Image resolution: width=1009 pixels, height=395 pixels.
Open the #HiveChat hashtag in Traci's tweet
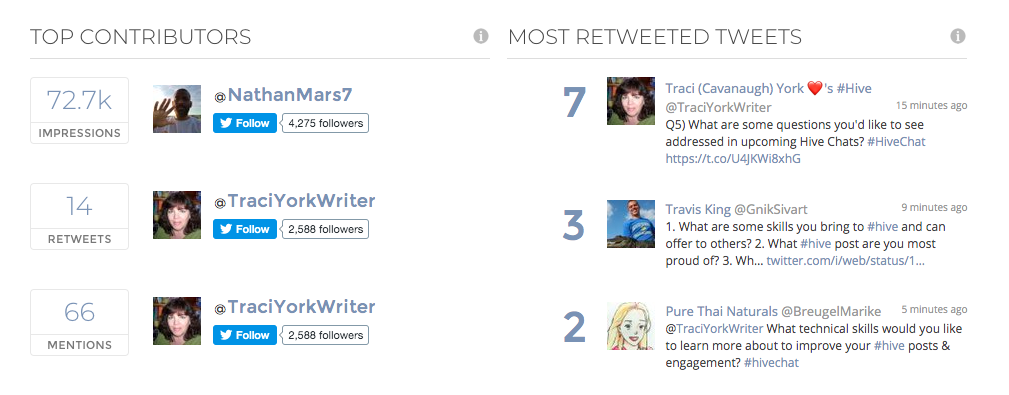(896, 142)
